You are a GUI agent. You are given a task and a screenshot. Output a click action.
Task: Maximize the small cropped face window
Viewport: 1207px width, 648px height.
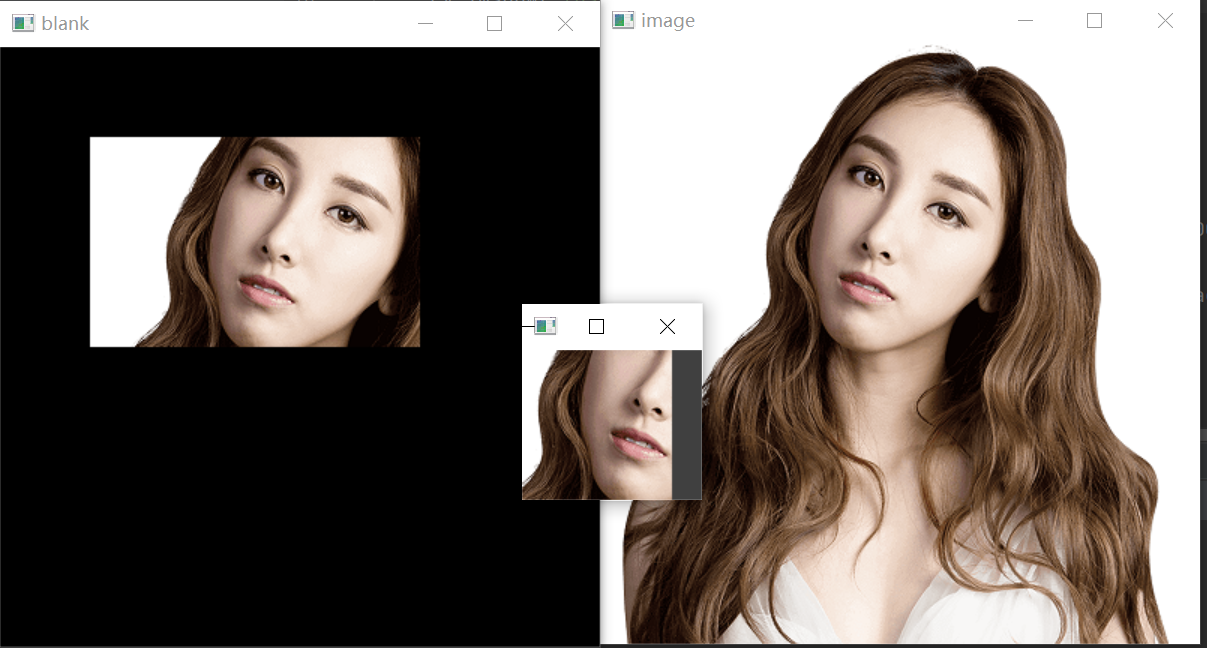coord(596,326)
